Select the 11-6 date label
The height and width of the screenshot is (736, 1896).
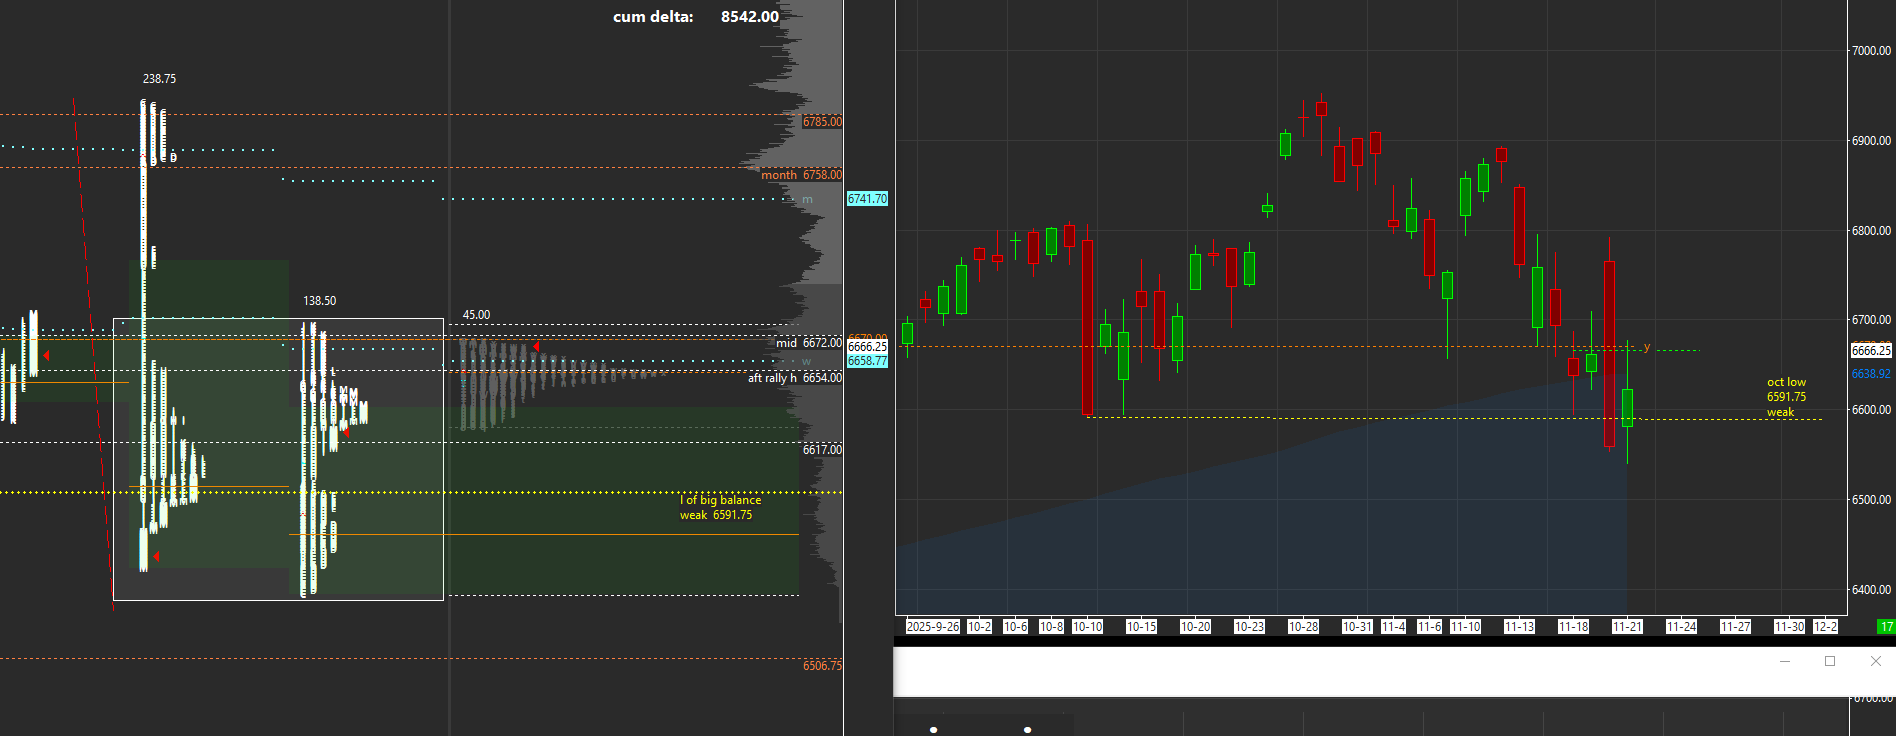[1429, 627]
